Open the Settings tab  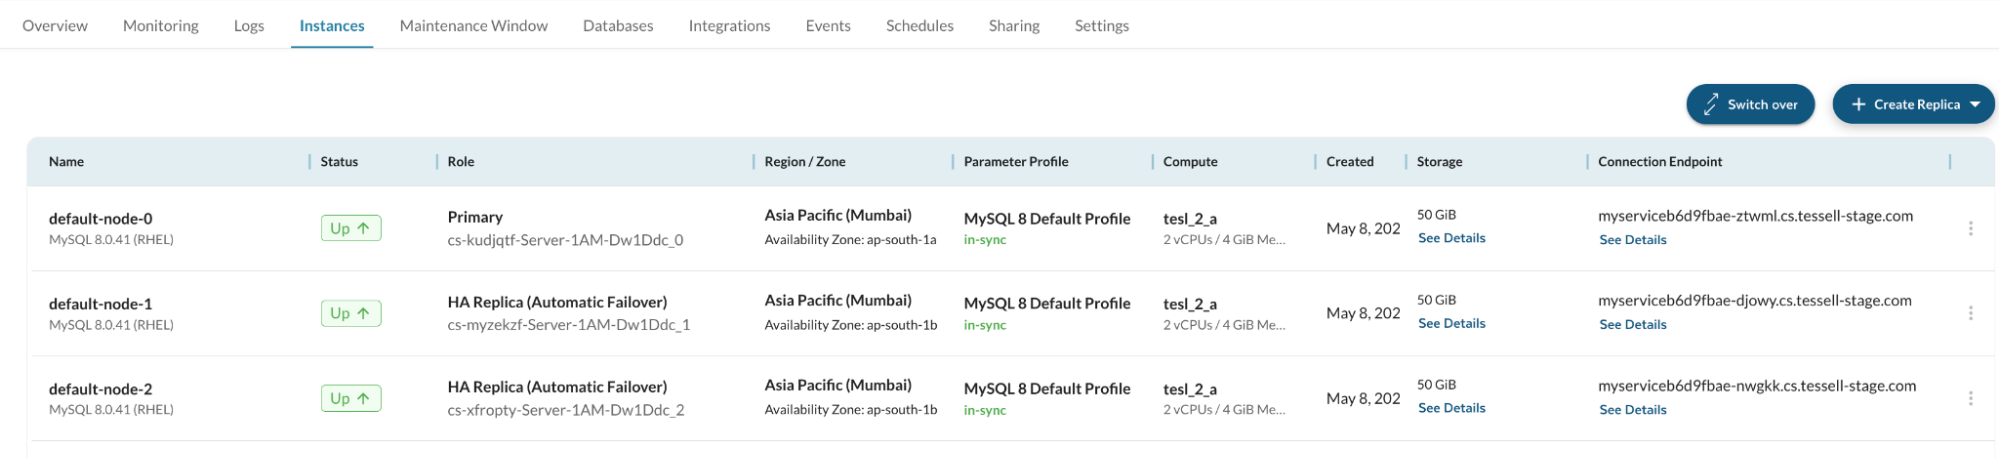point(1101,26)
